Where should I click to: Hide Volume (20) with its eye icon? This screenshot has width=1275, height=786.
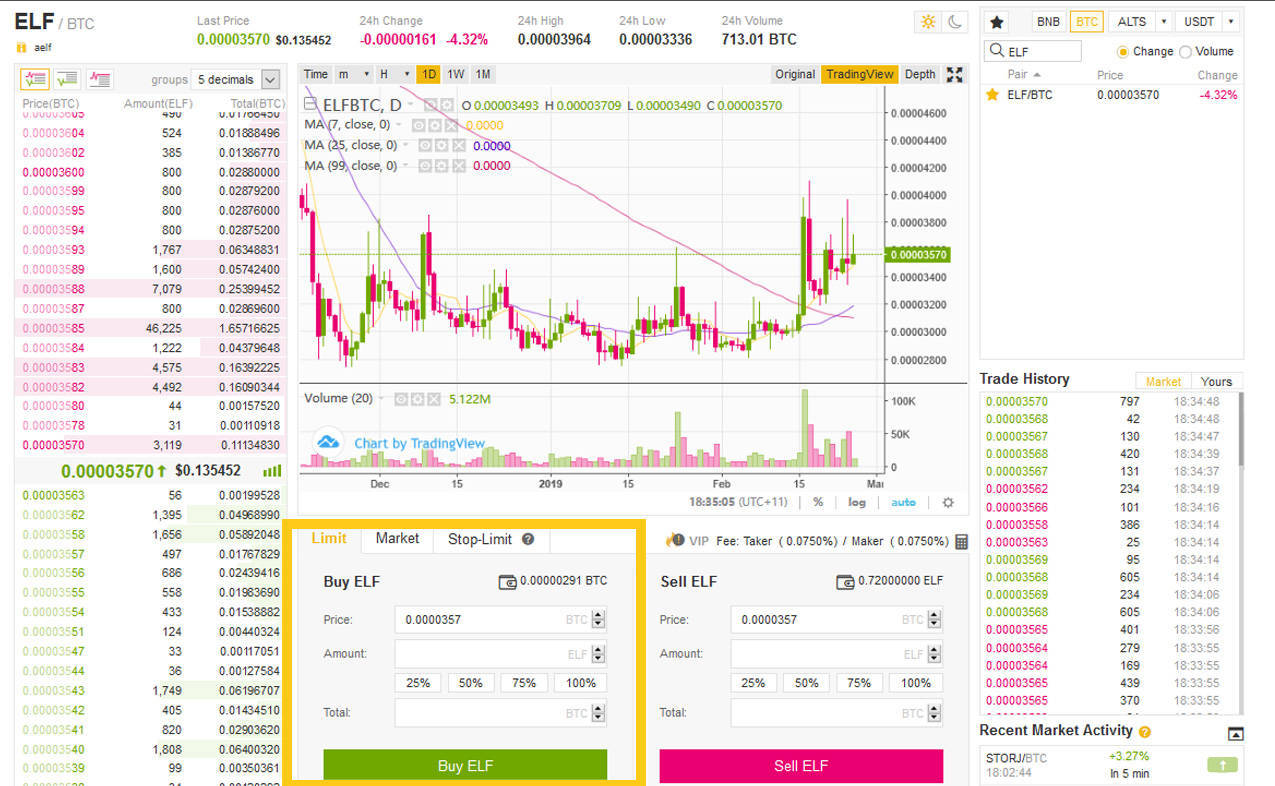click(400, 398)
